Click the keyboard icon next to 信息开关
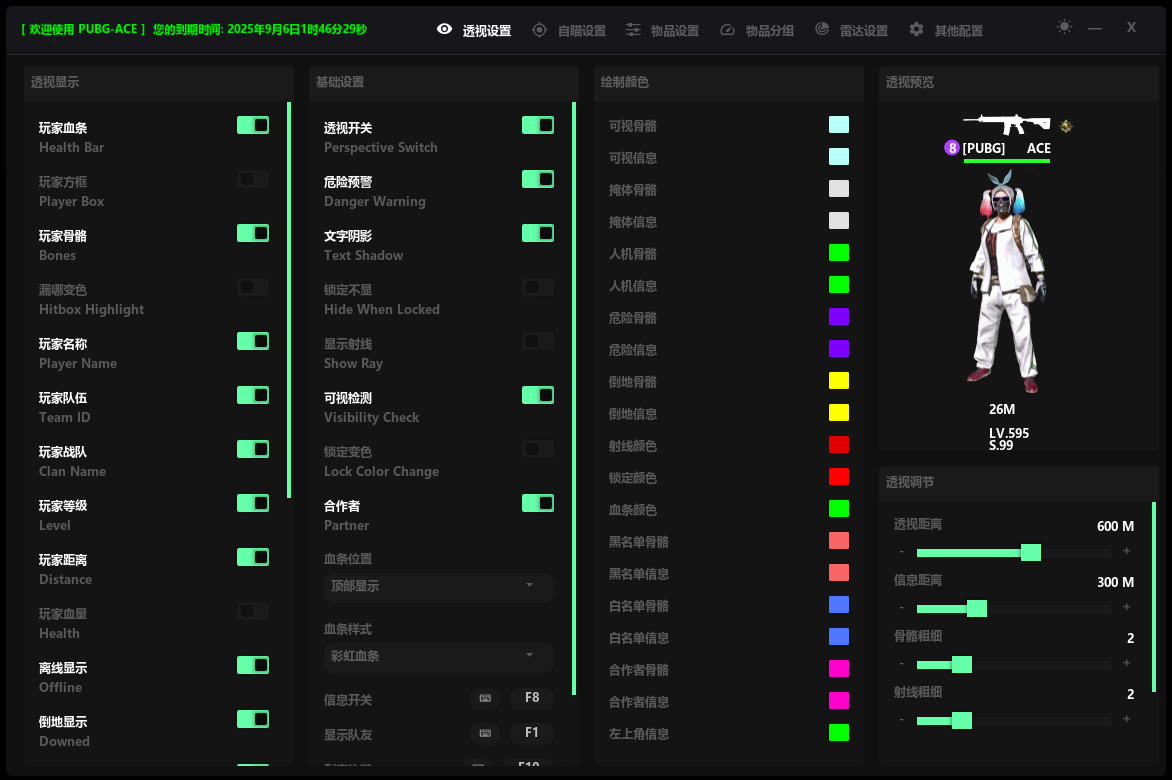 [x=485, y=698]
